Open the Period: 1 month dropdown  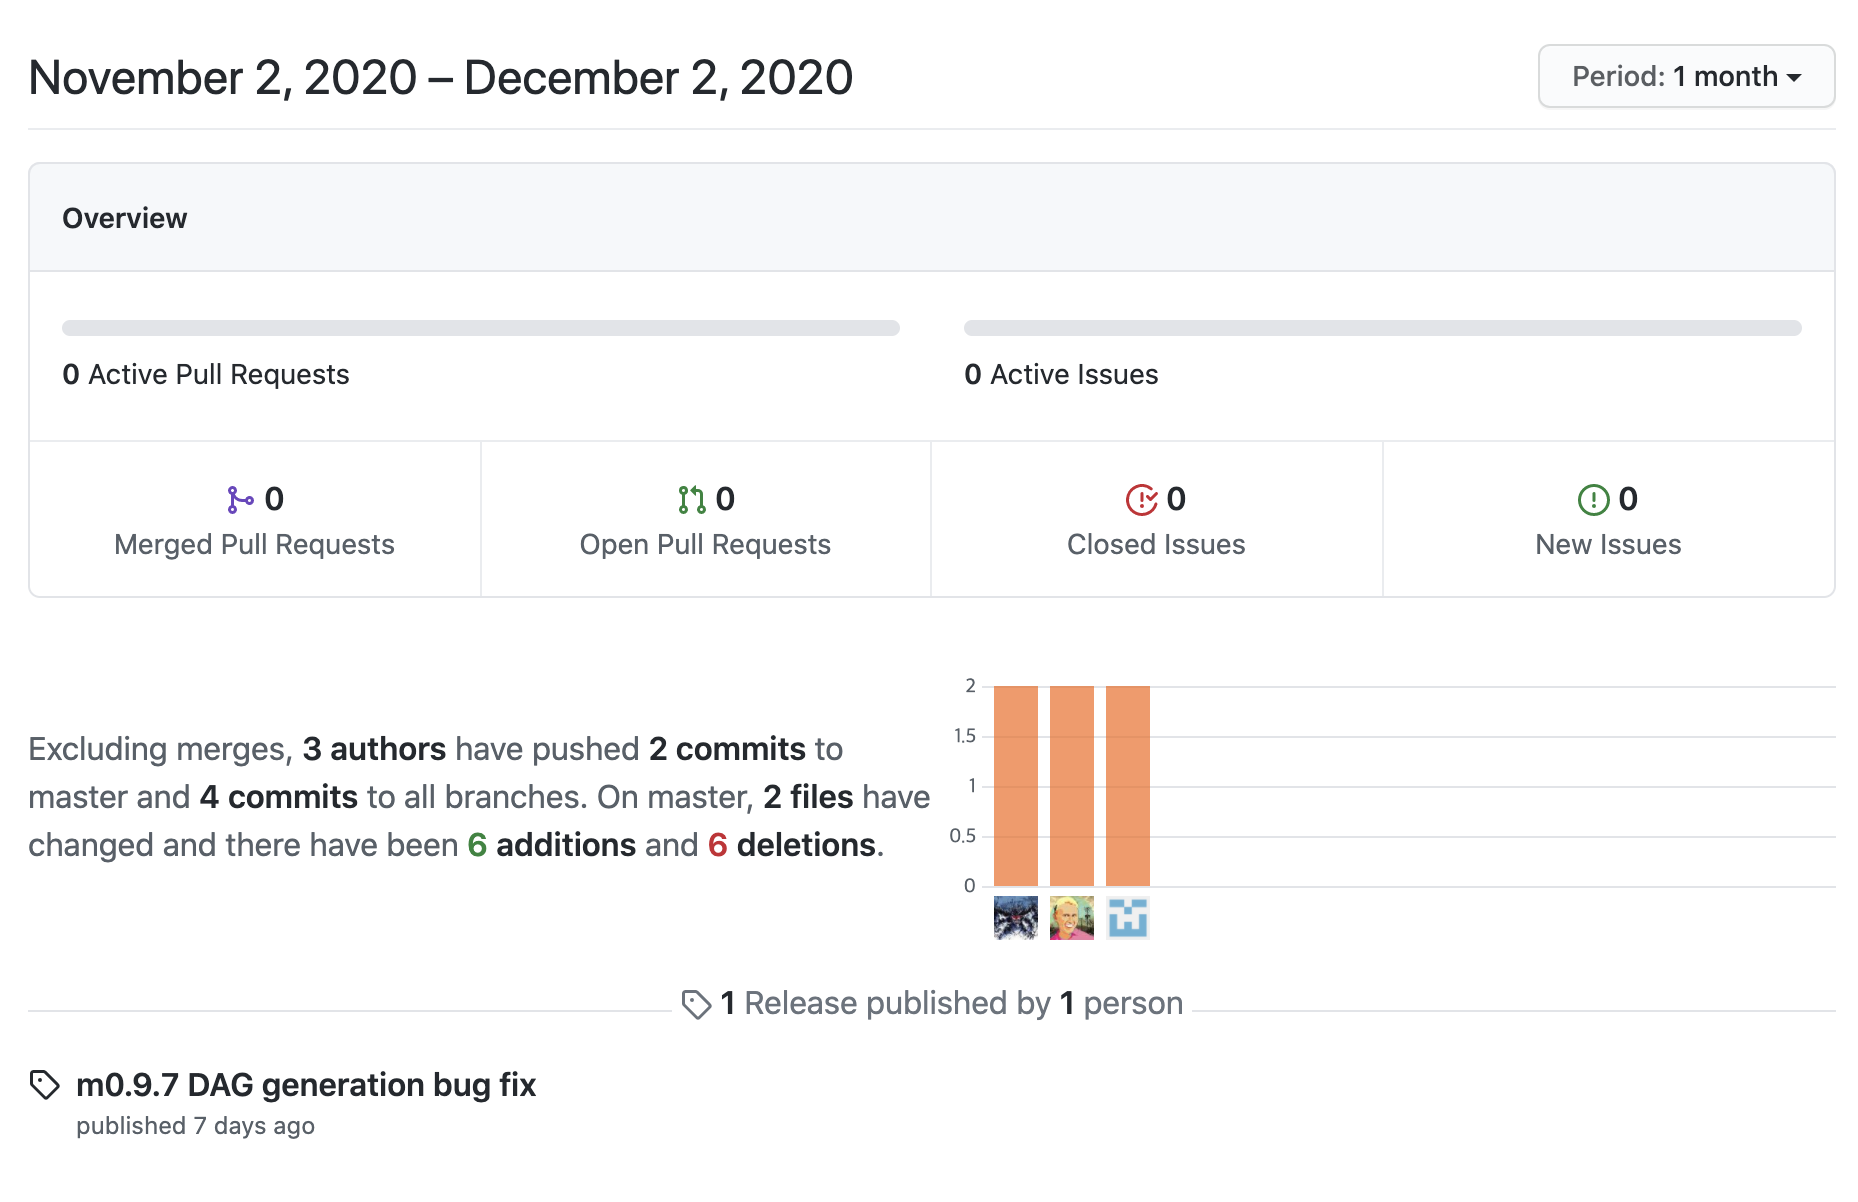pos(1686,76)
